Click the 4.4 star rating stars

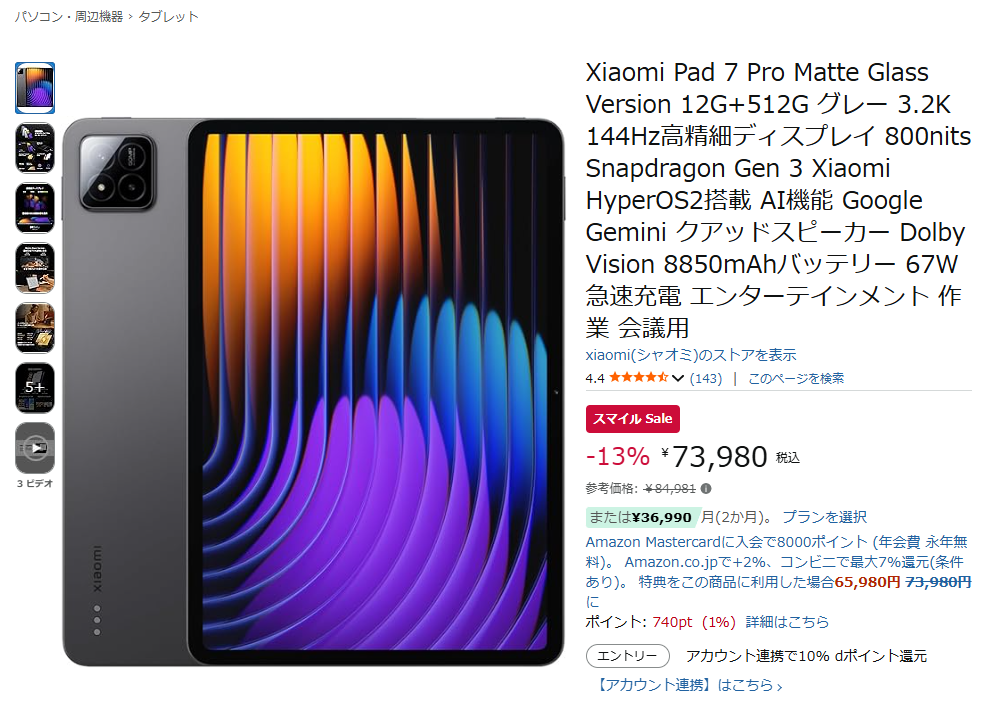tap(638, 378)
